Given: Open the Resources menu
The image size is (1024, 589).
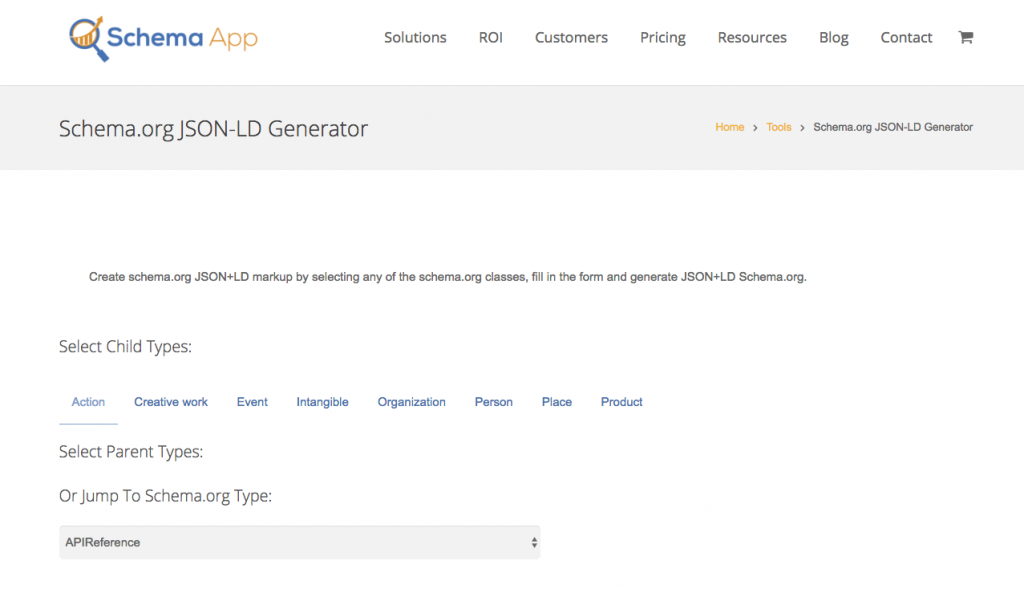Looking at the screenshot, I should click(x=752, y=37).
